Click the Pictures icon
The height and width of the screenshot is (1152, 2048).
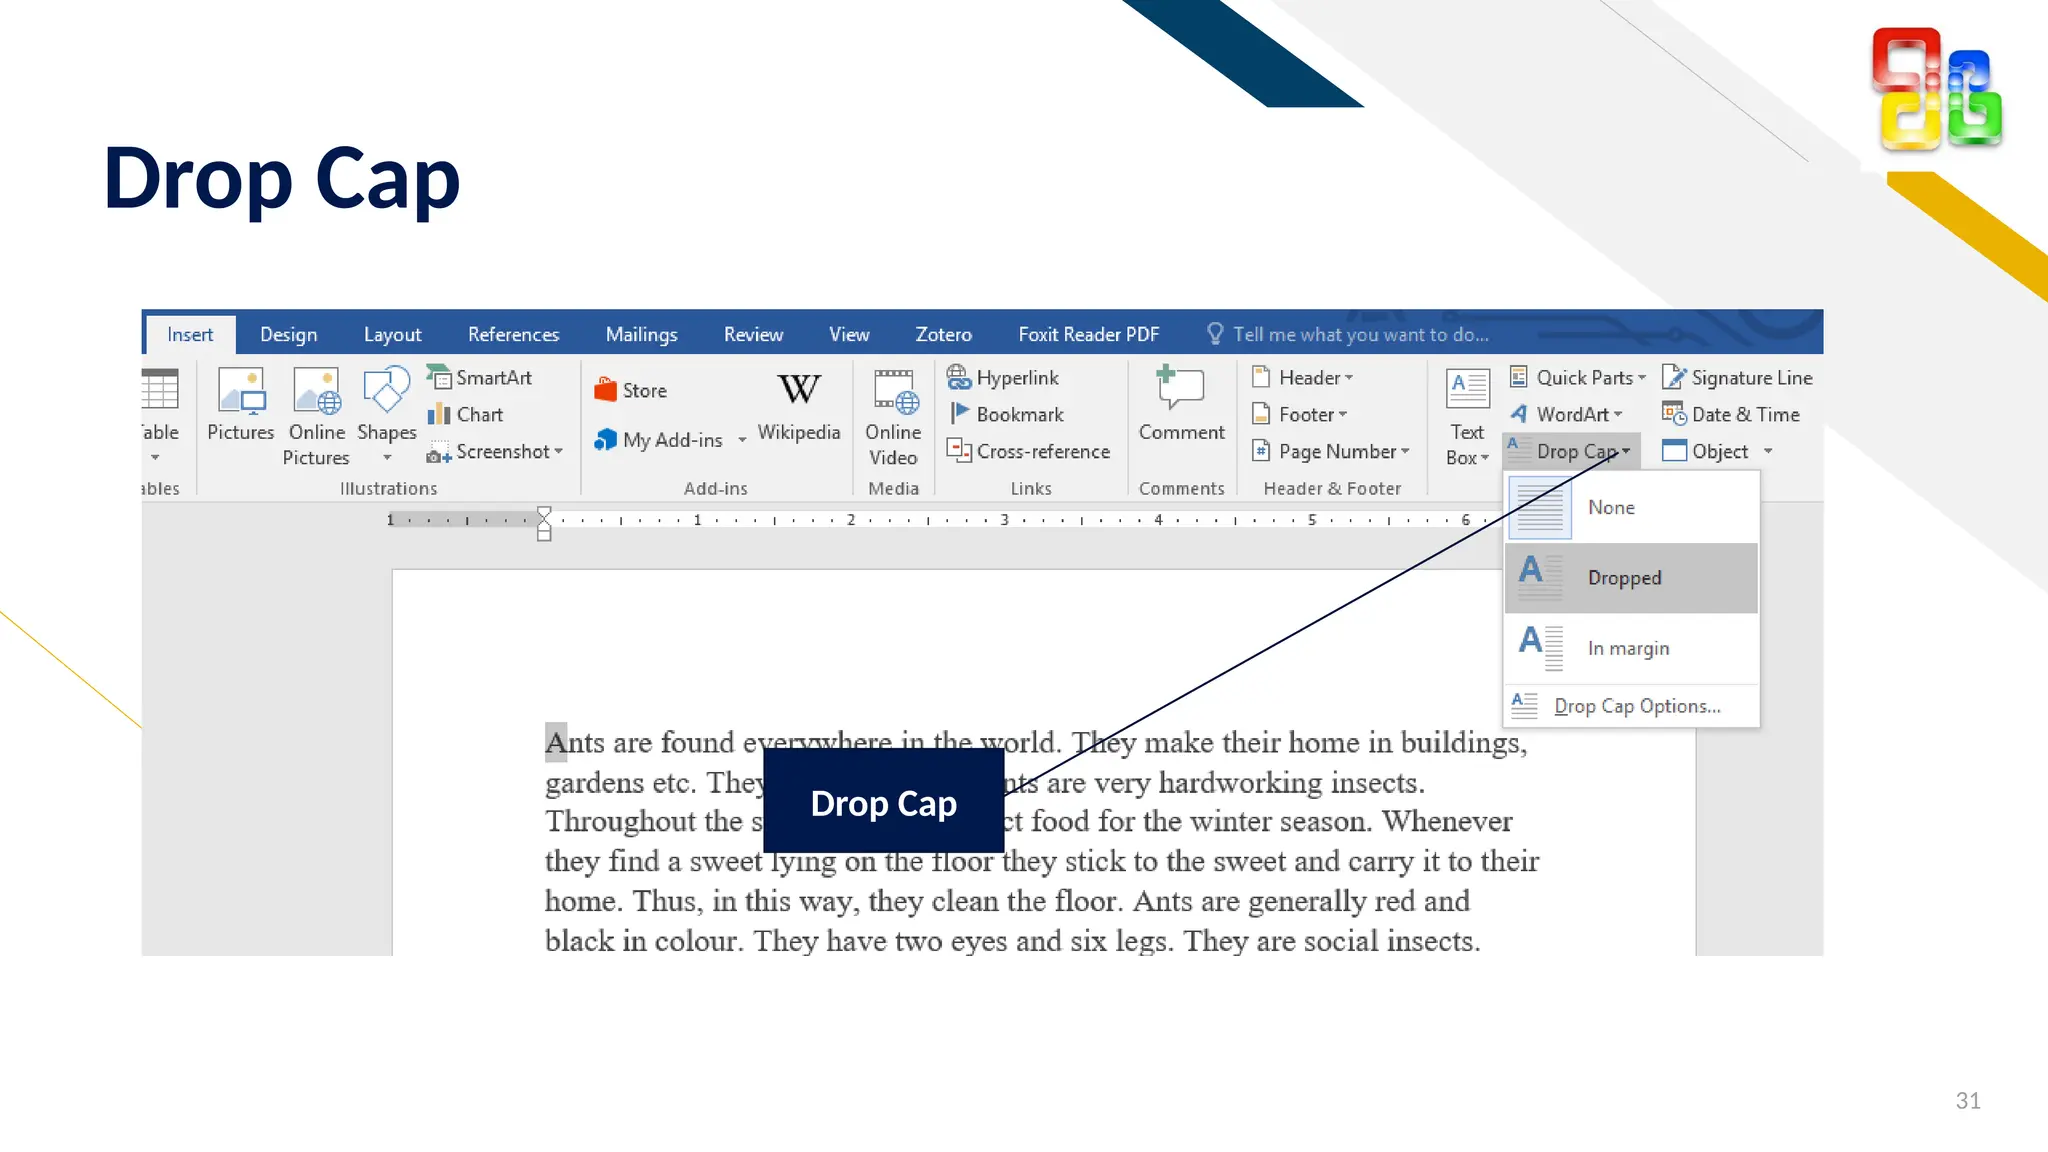tap(240, 391)
